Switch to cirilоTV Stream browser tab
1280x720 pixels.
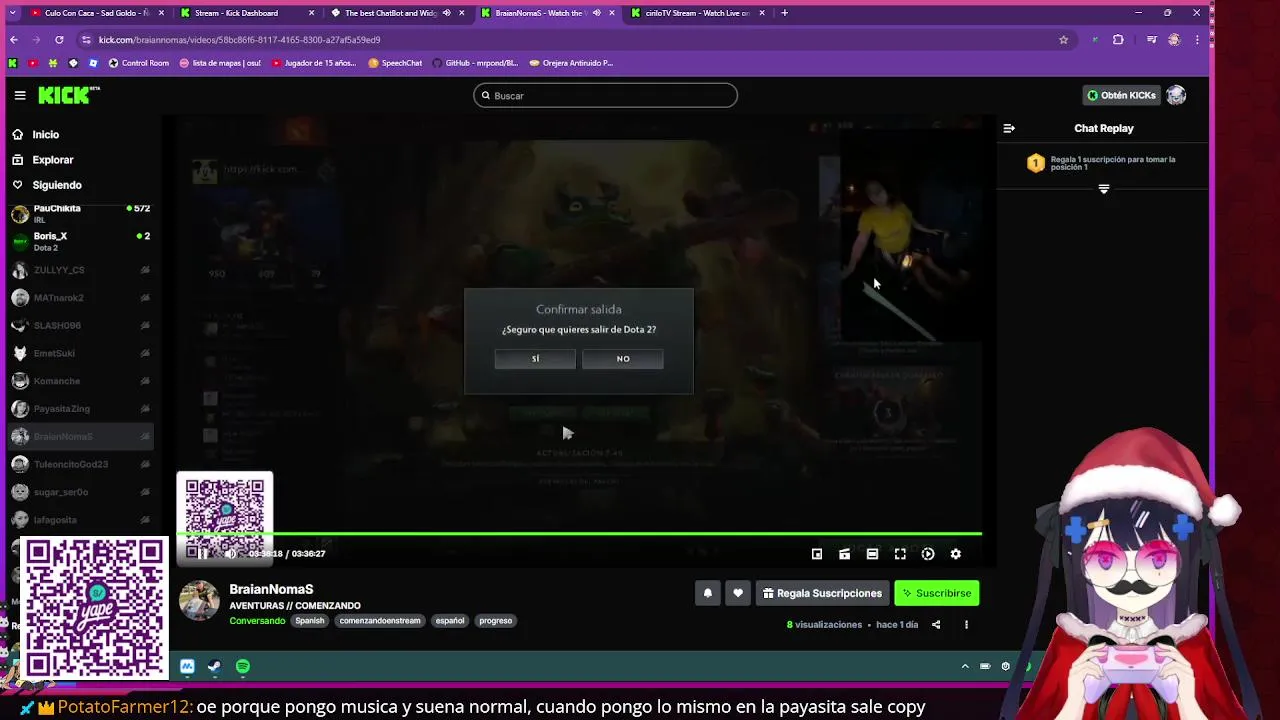(695, 13)
